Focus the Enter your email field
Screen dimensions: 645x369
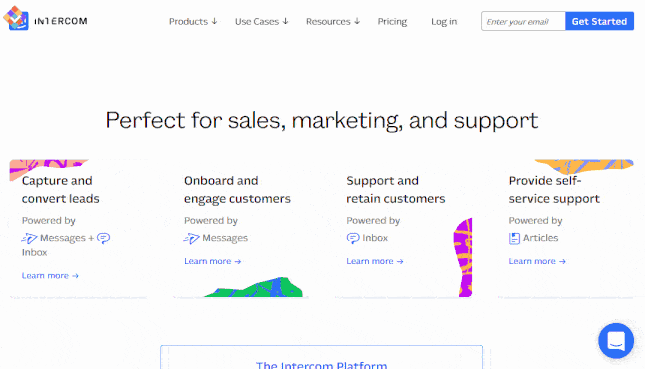(523, 21)
